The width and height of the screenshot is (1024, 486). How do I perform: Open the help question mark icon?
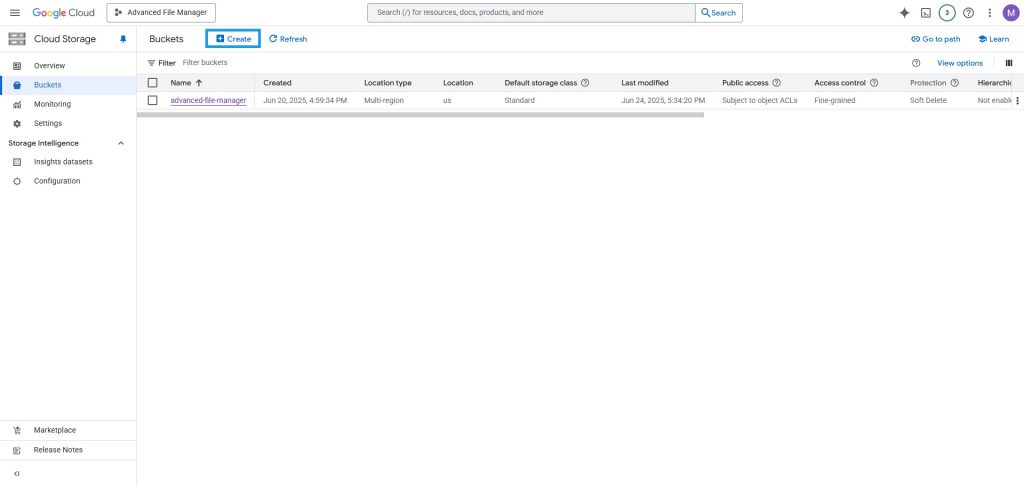[x=968, y=13]
